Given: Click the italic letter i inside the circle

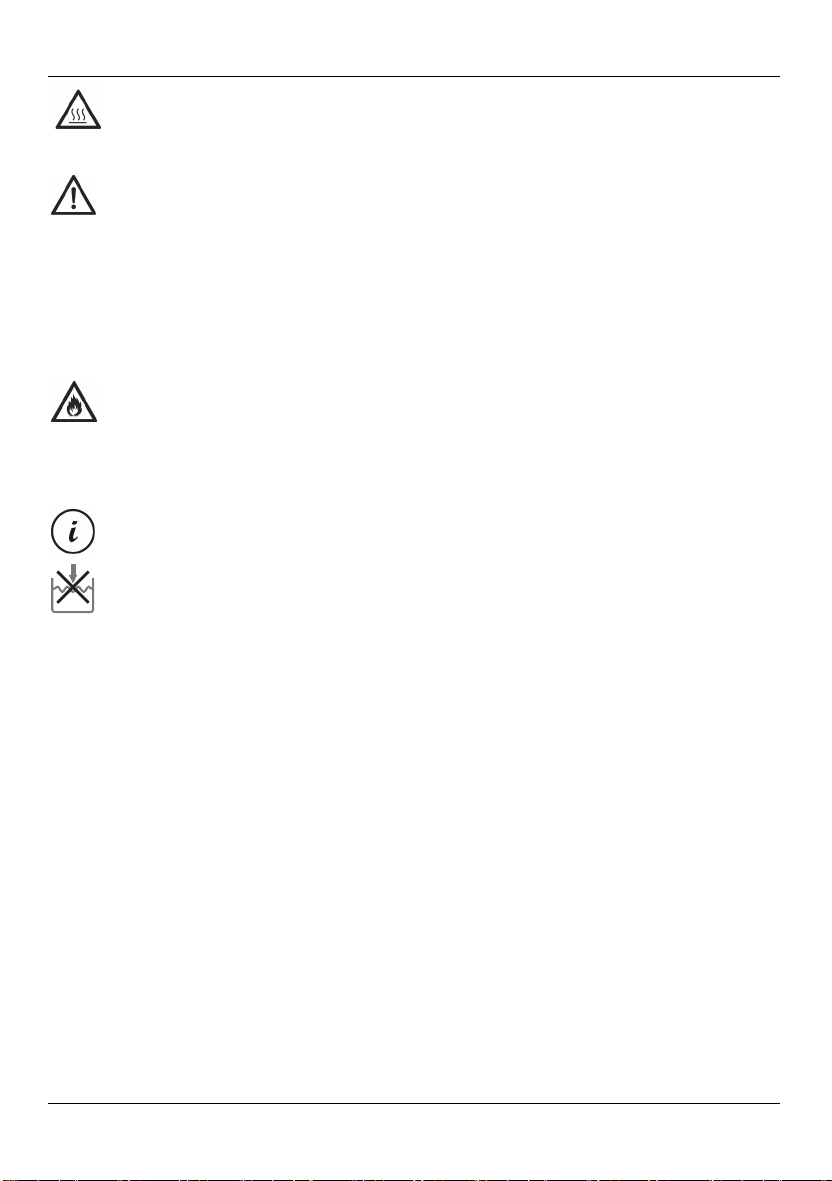Looking at the screenshot, I should (x=73, y=533).
